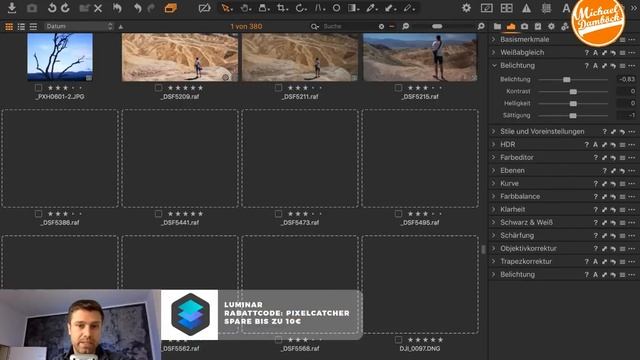Expand the Kurve panel
Screen dimensions: 640x360
[x=493, y=184]
